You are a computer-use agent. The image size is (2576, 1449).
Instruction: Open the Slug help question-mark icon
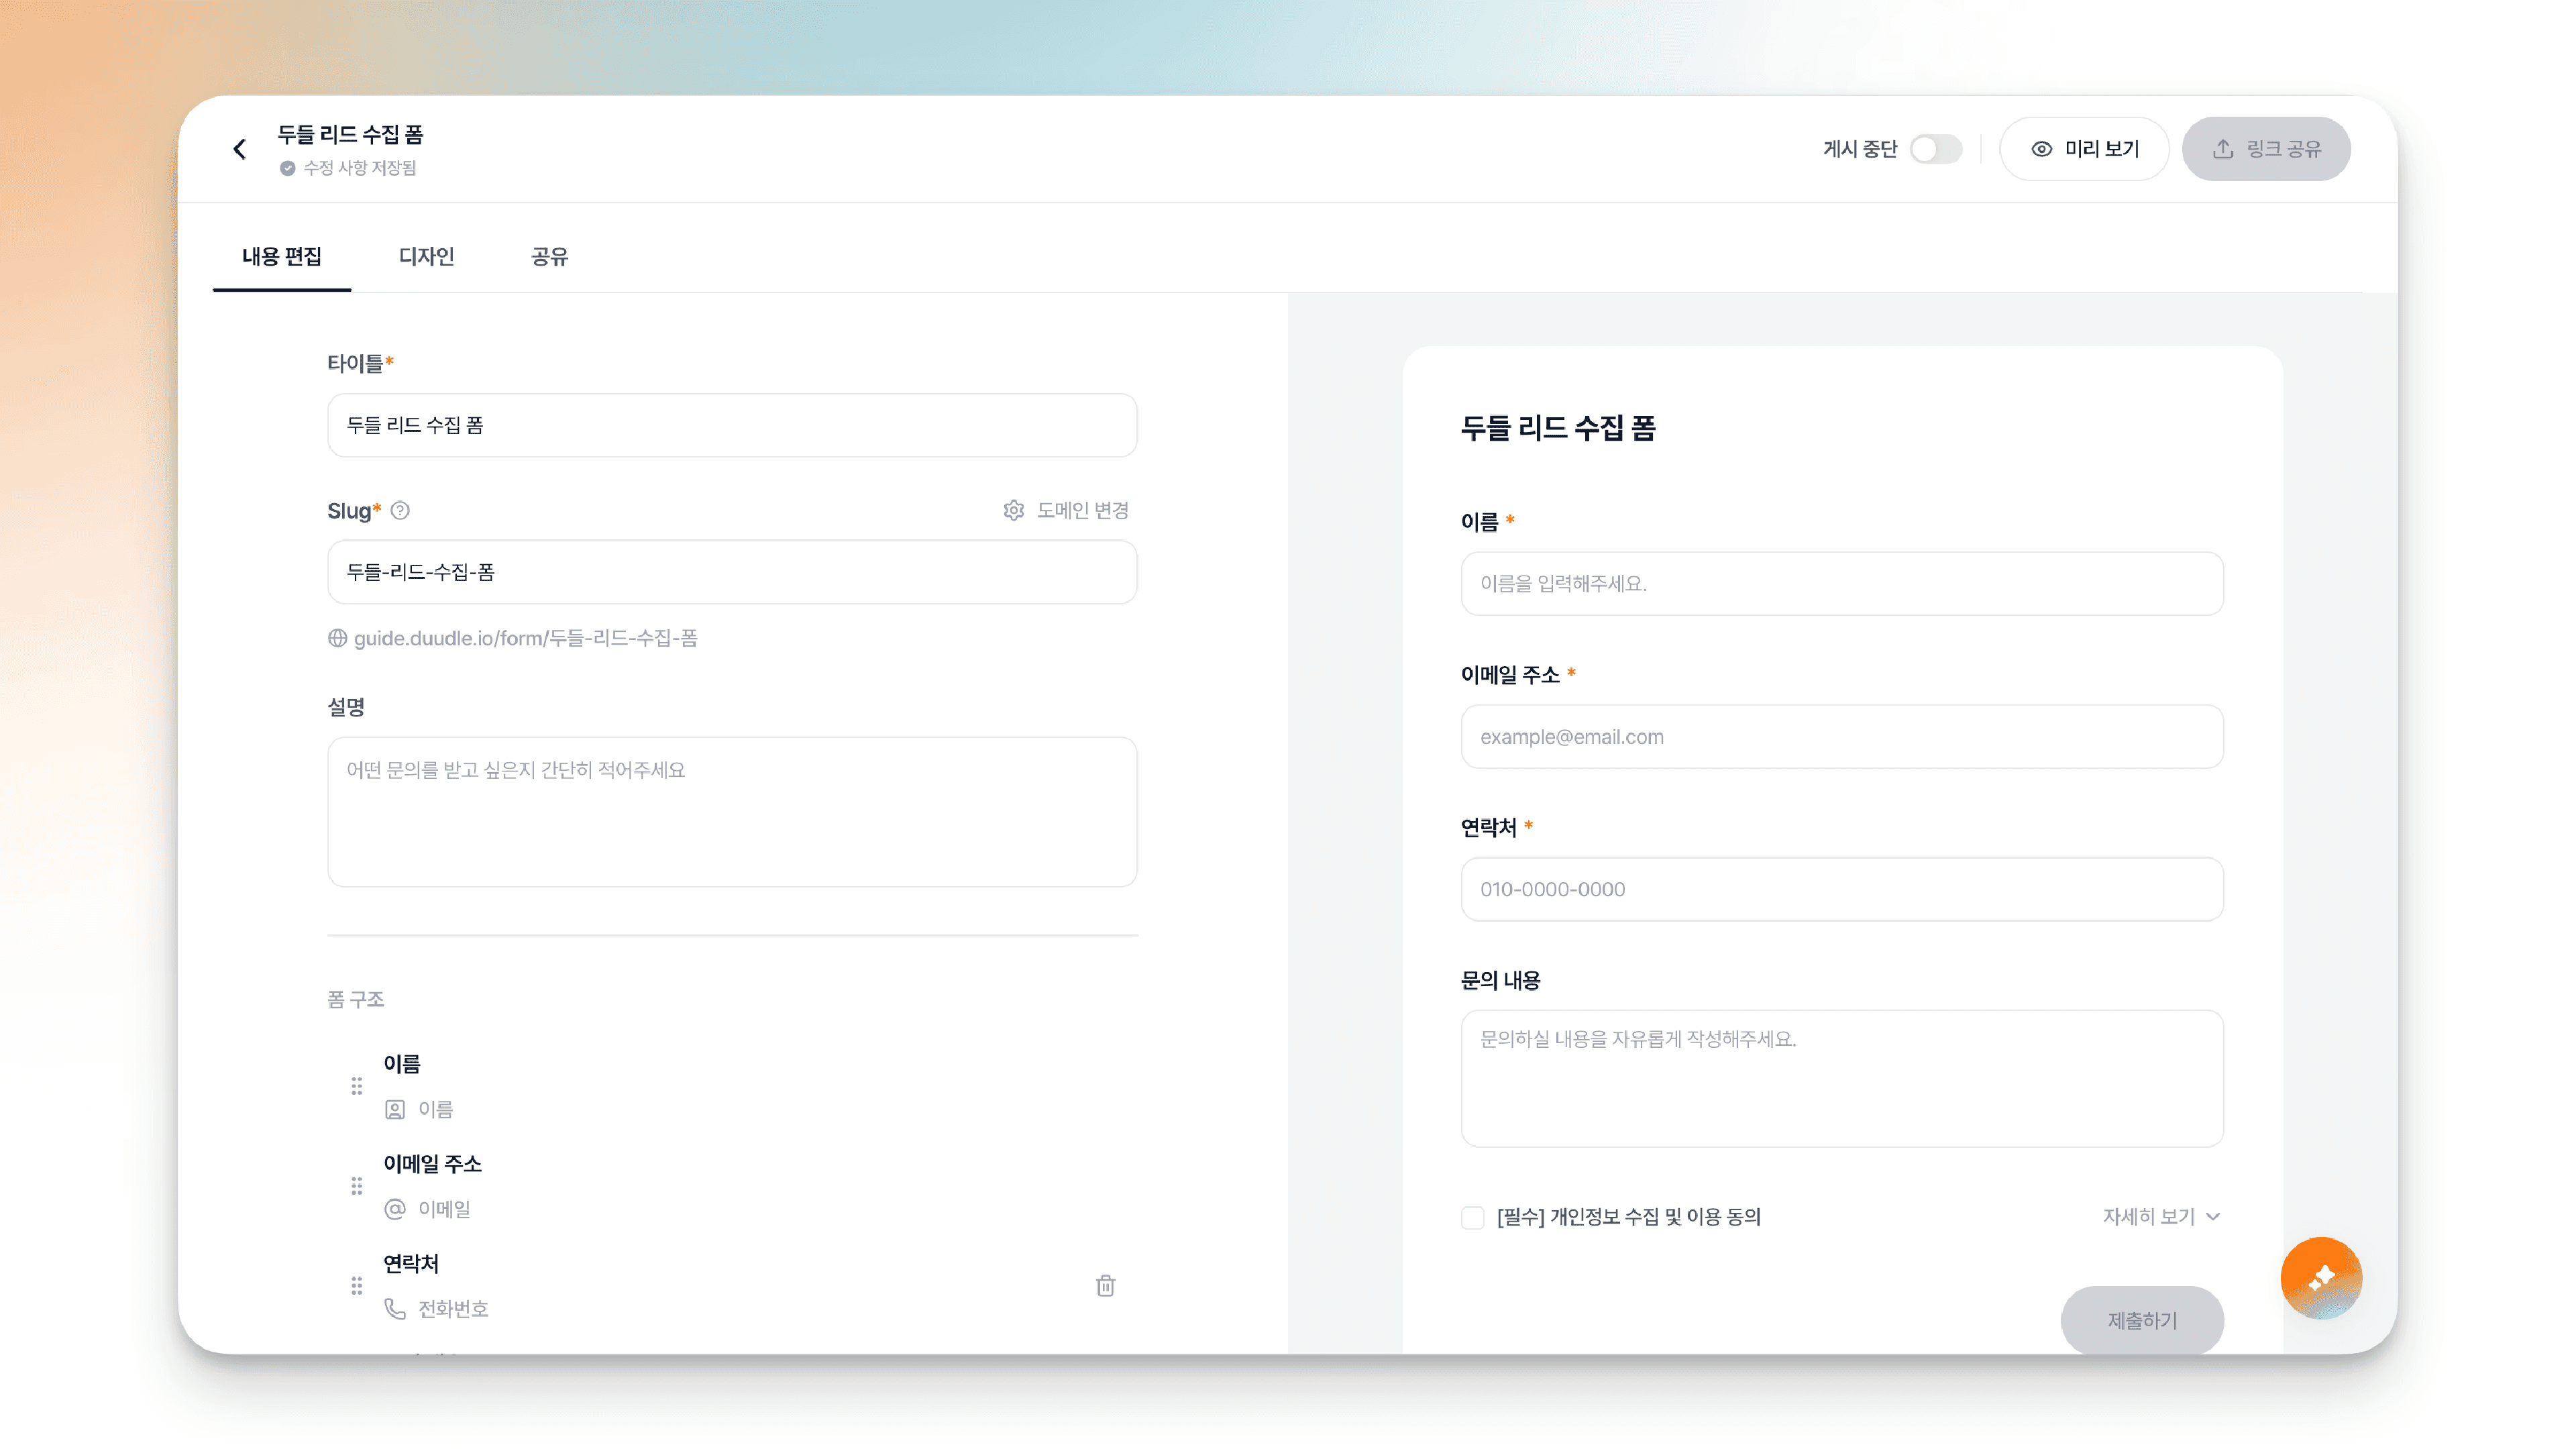coord(400,510)
